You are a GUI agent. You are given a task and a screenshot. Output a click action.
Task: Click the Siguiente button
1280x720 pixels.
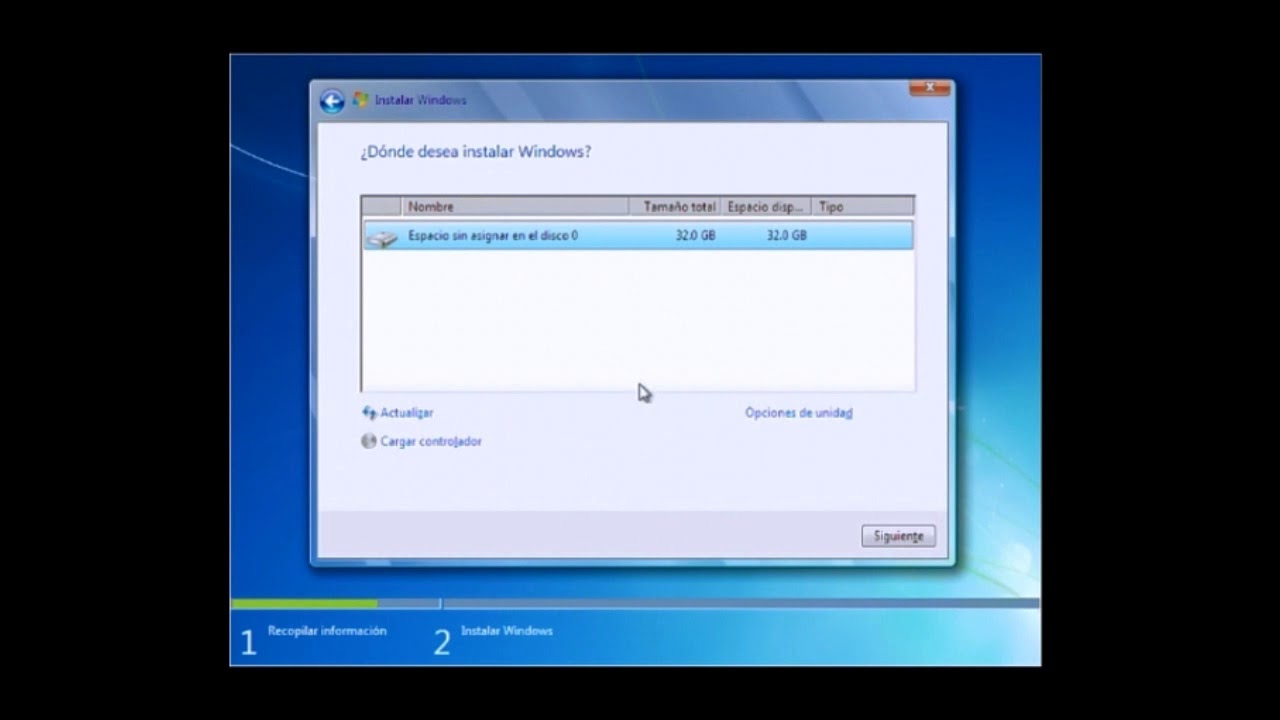pyautogui.click(x=898, y=536)
